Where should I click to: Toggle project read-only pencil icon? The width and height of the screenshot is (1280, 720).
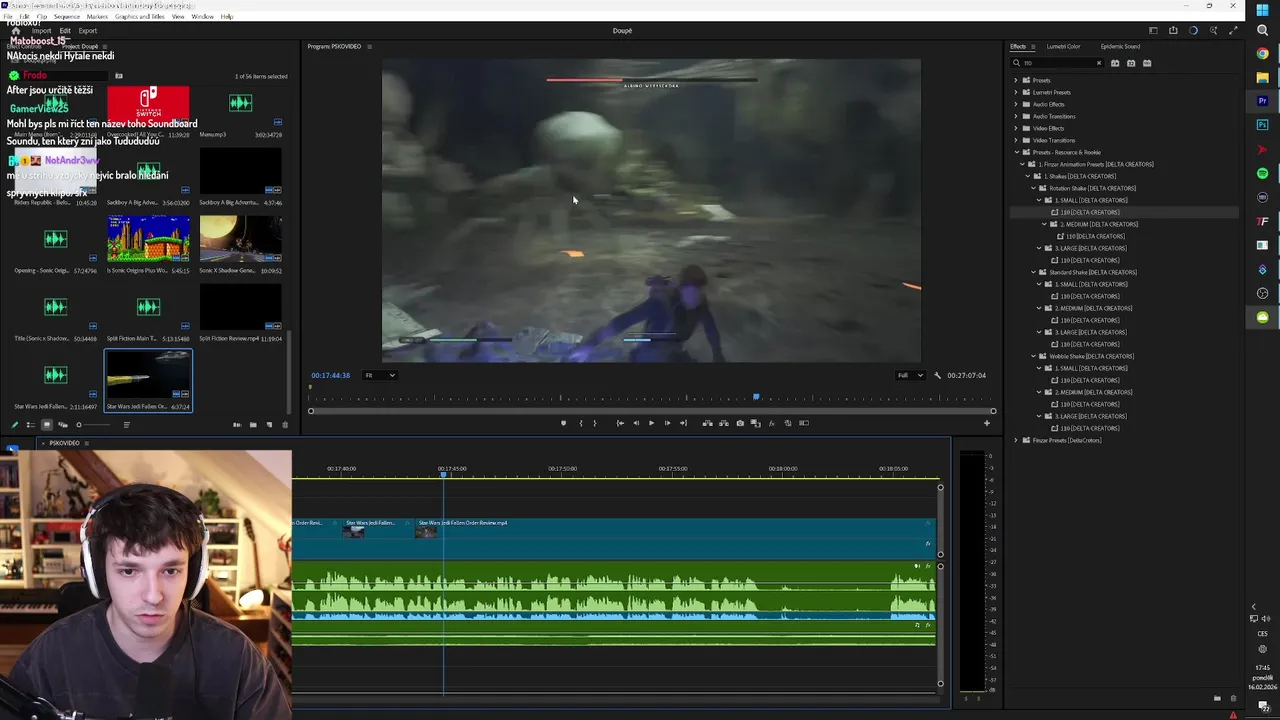point(14,425)
